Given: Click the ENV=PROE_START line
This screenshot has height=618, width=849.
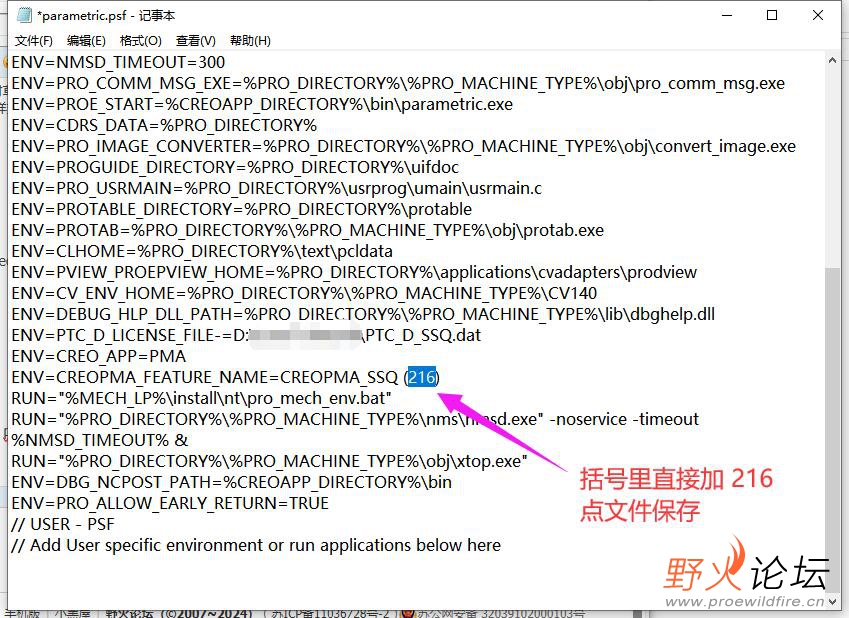Looking at the screenshot, I should tap(262, 104).
